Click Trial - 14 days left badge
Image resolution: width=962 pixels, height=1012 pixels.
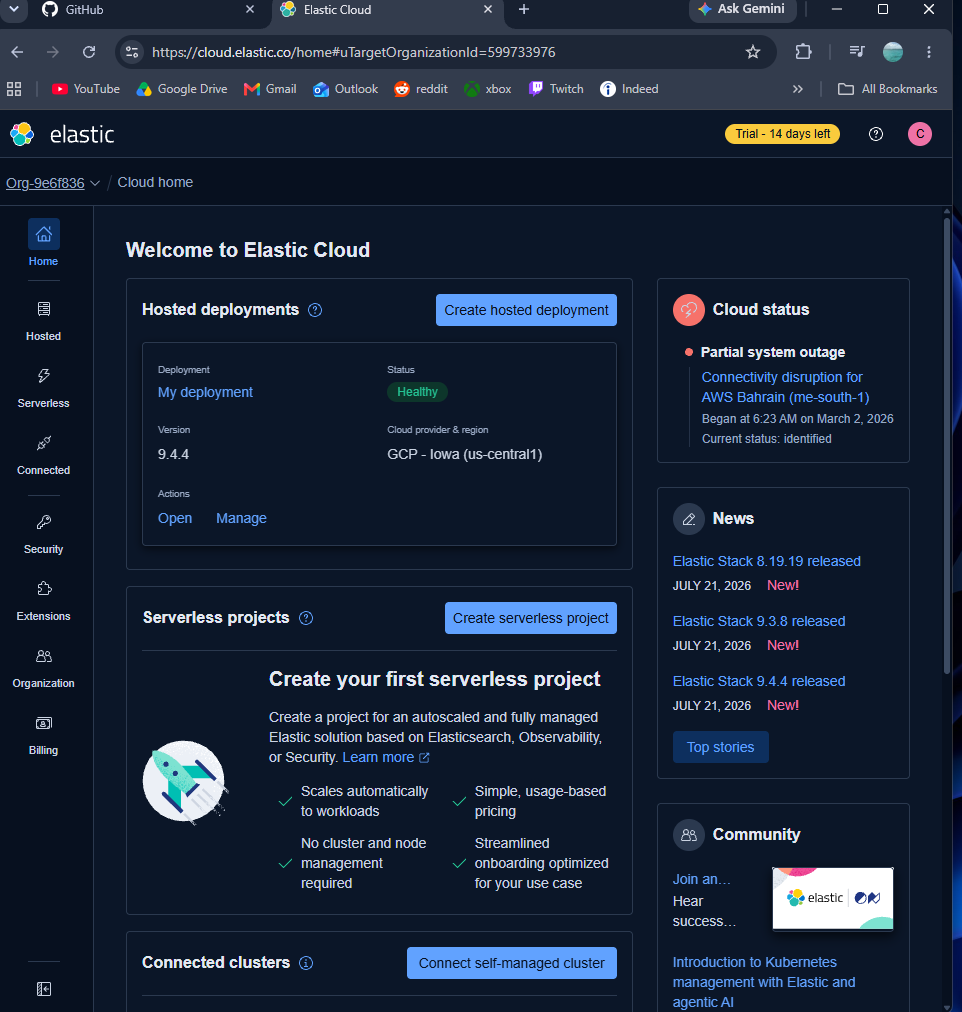(x=782, y=134)
